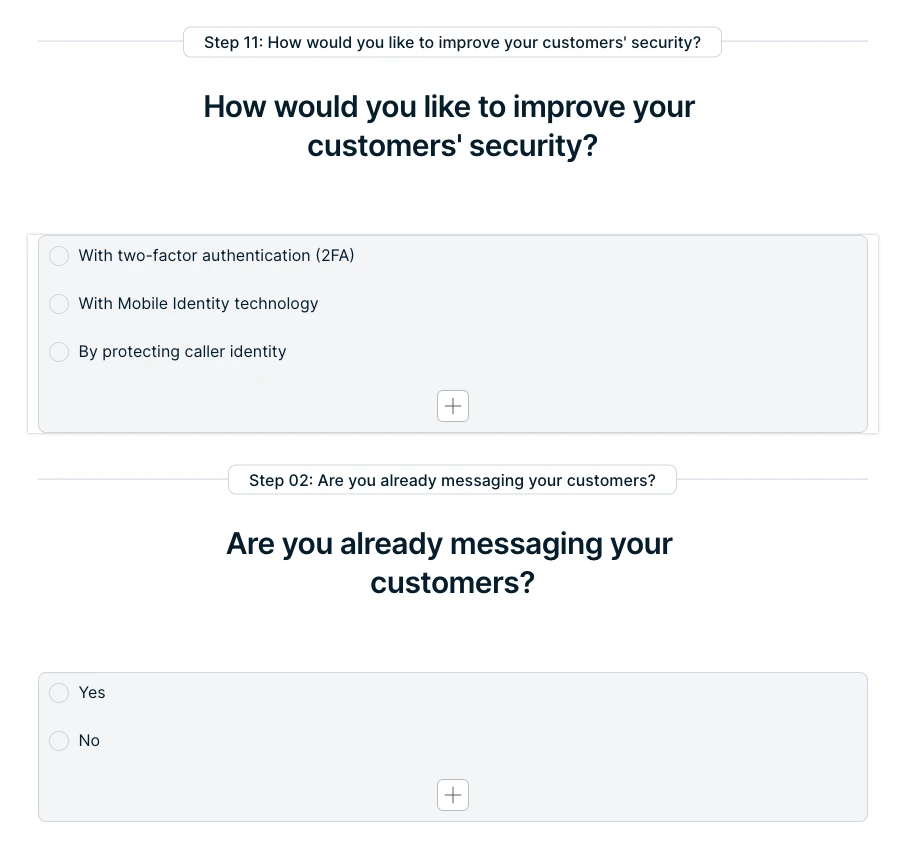
Task: Click the Step 02 section label
Action: [x=452, y=480]
